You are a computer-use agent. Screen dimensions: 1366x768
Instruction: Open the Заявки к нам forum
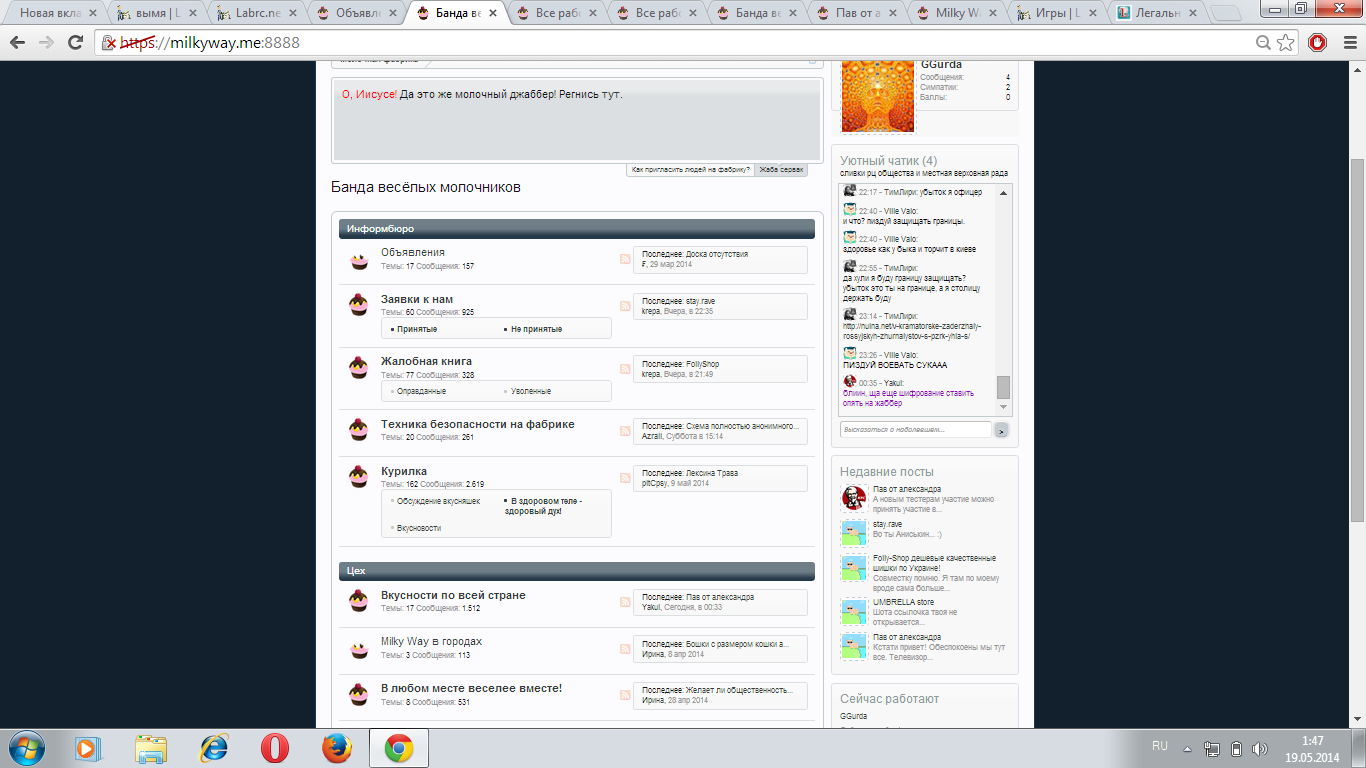click(x=417, y=299)
